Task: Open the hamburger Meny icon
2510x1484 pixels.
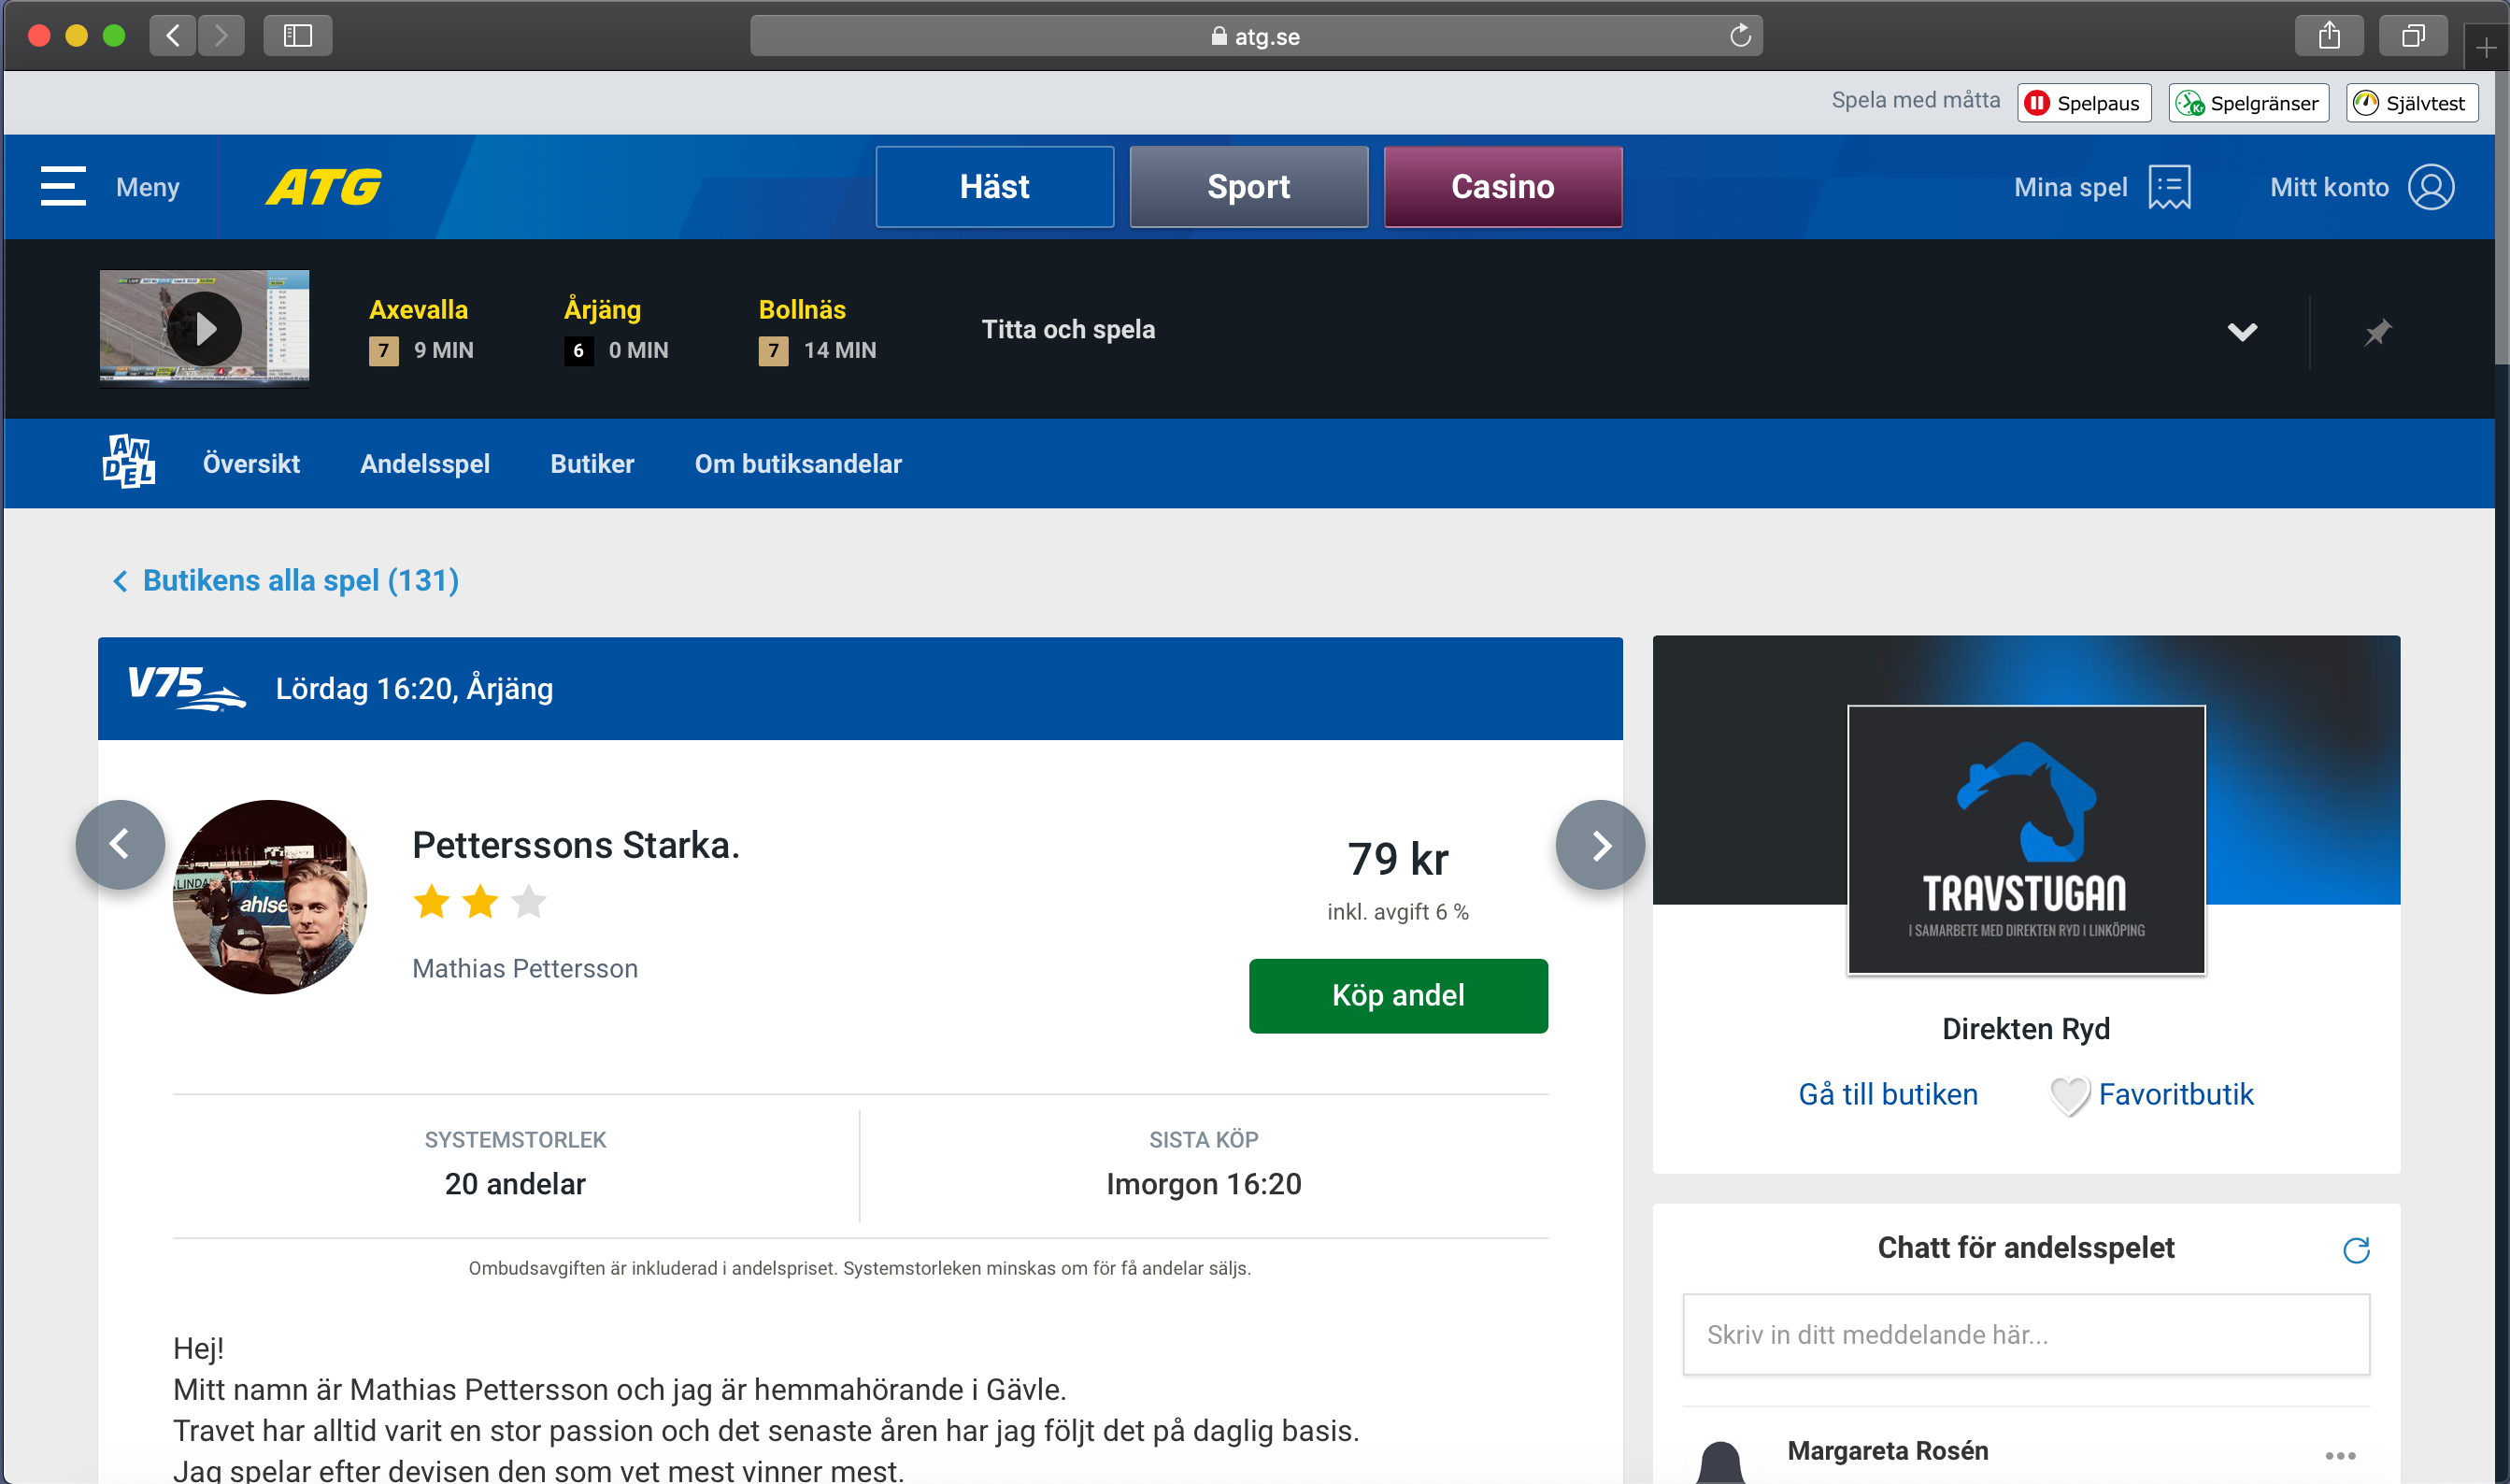Action: coord(63,187)
